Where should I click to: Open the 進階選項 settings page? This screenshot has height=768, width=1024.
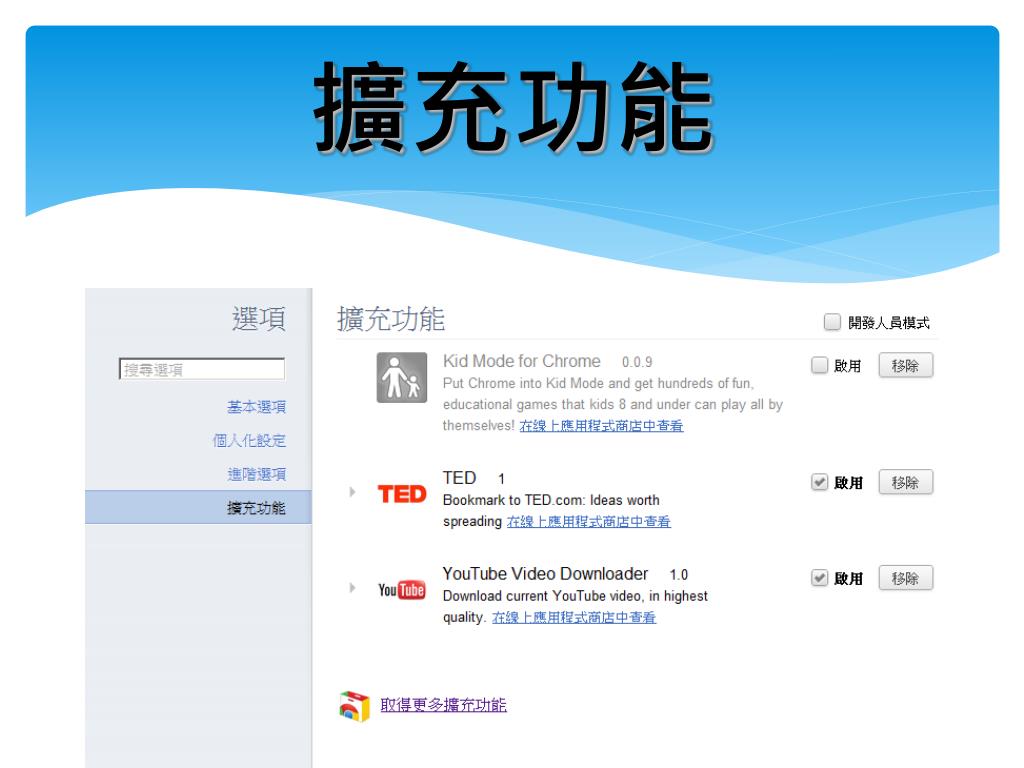tap(256, 474)
